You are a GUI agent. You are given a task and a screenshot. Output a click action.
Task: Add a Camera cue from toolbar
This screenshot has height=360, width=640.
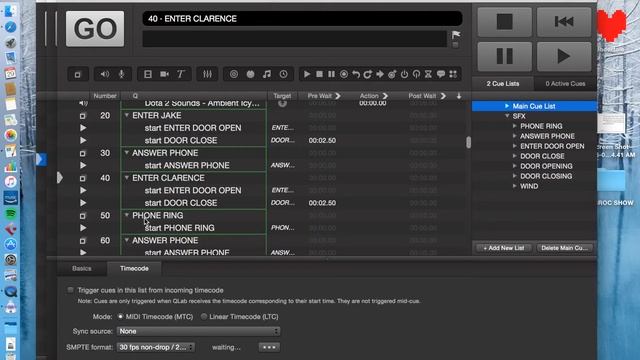pos(164,74)
